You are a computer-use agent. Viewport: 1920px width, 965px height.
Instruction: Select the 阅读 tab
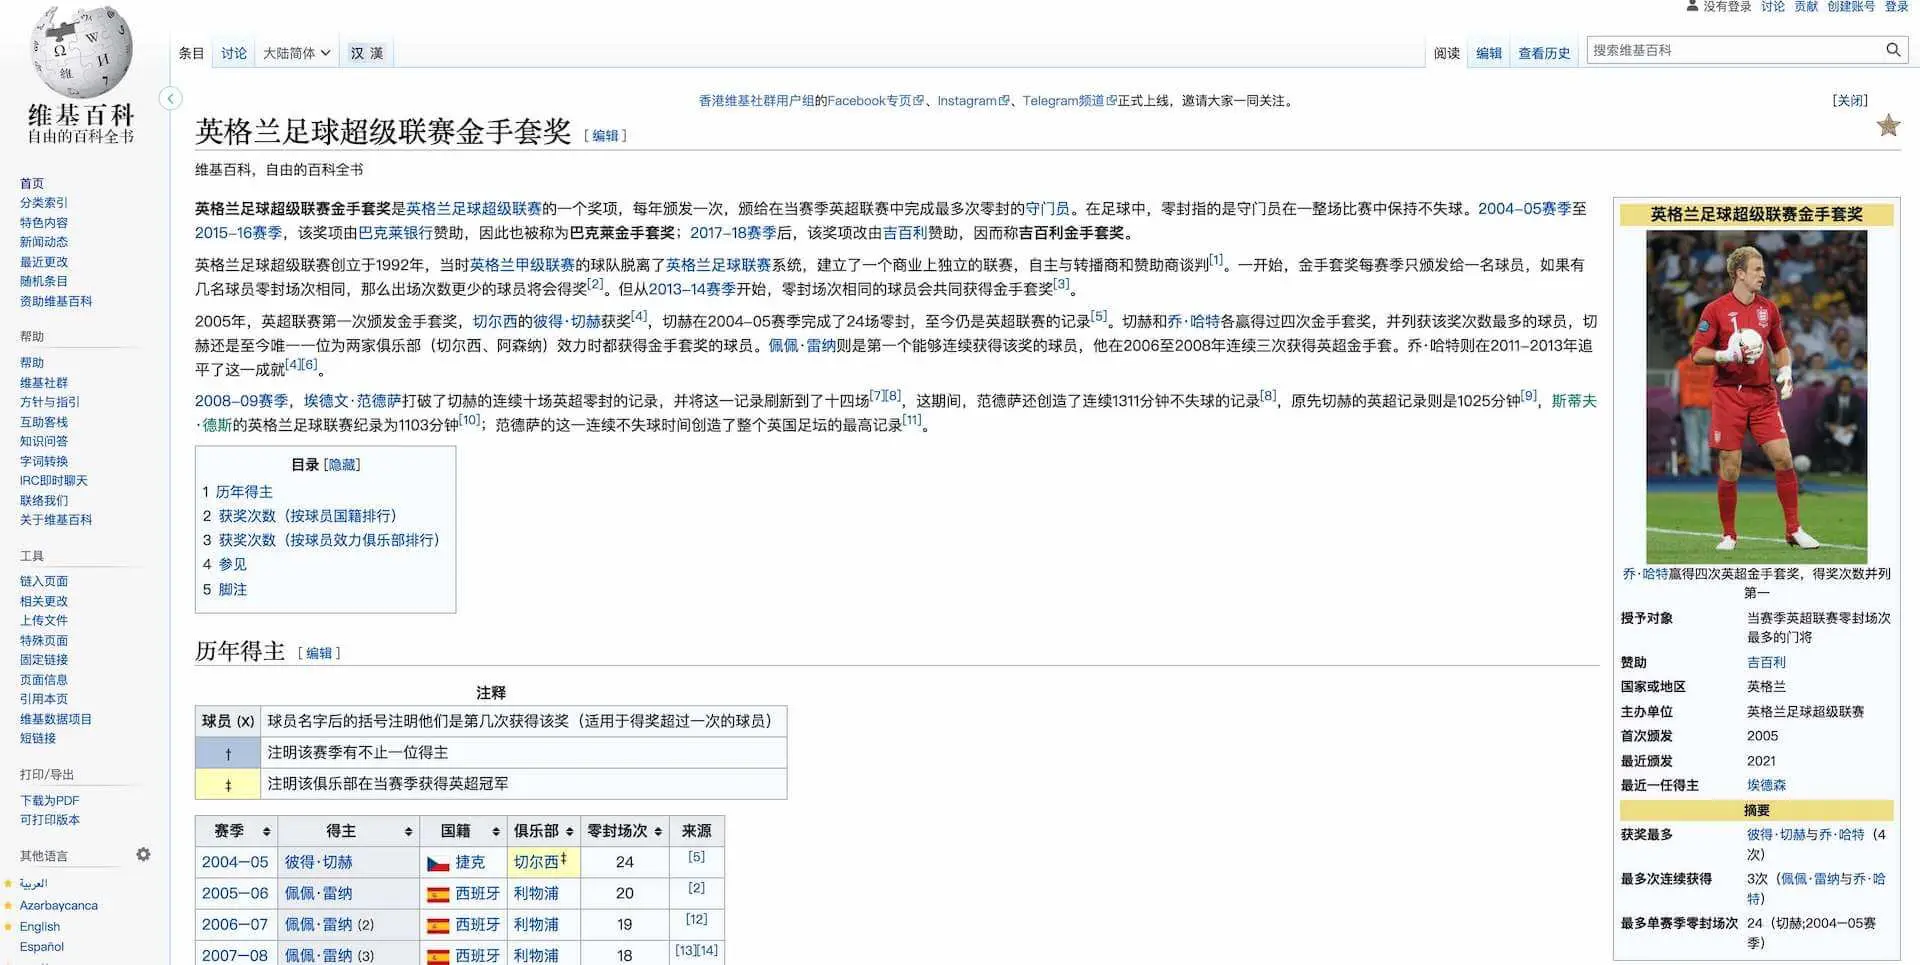pyautogui.click(x=1446, y=53)
